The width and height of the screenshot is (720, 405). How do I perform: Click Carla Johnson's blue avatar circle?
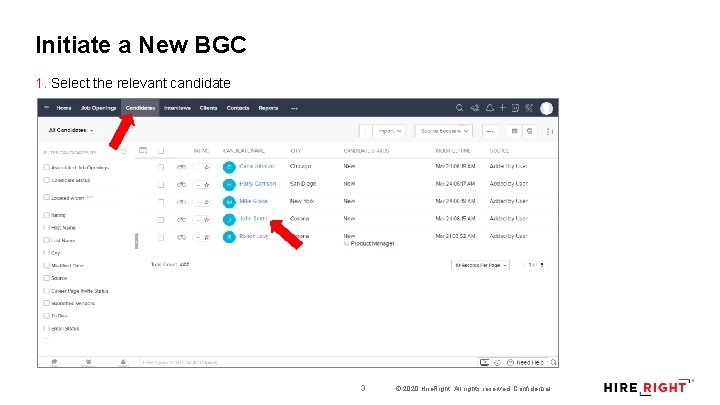(x=229, y=167)
